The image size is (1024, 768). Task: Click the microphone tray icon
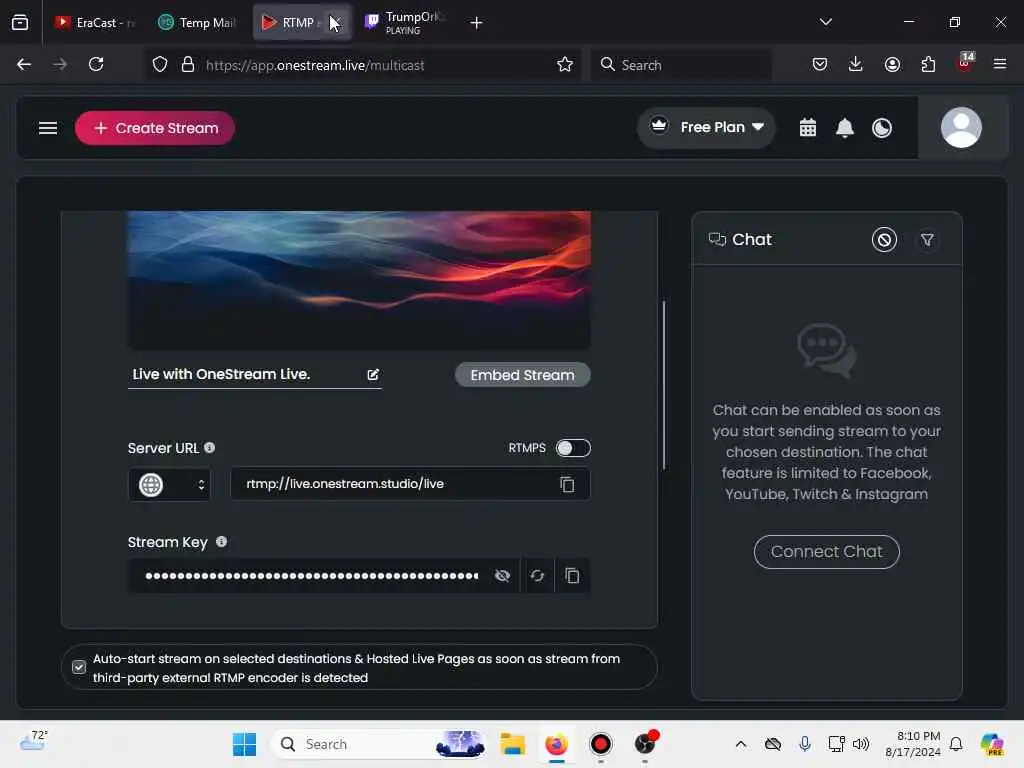(x=805, y=744)
